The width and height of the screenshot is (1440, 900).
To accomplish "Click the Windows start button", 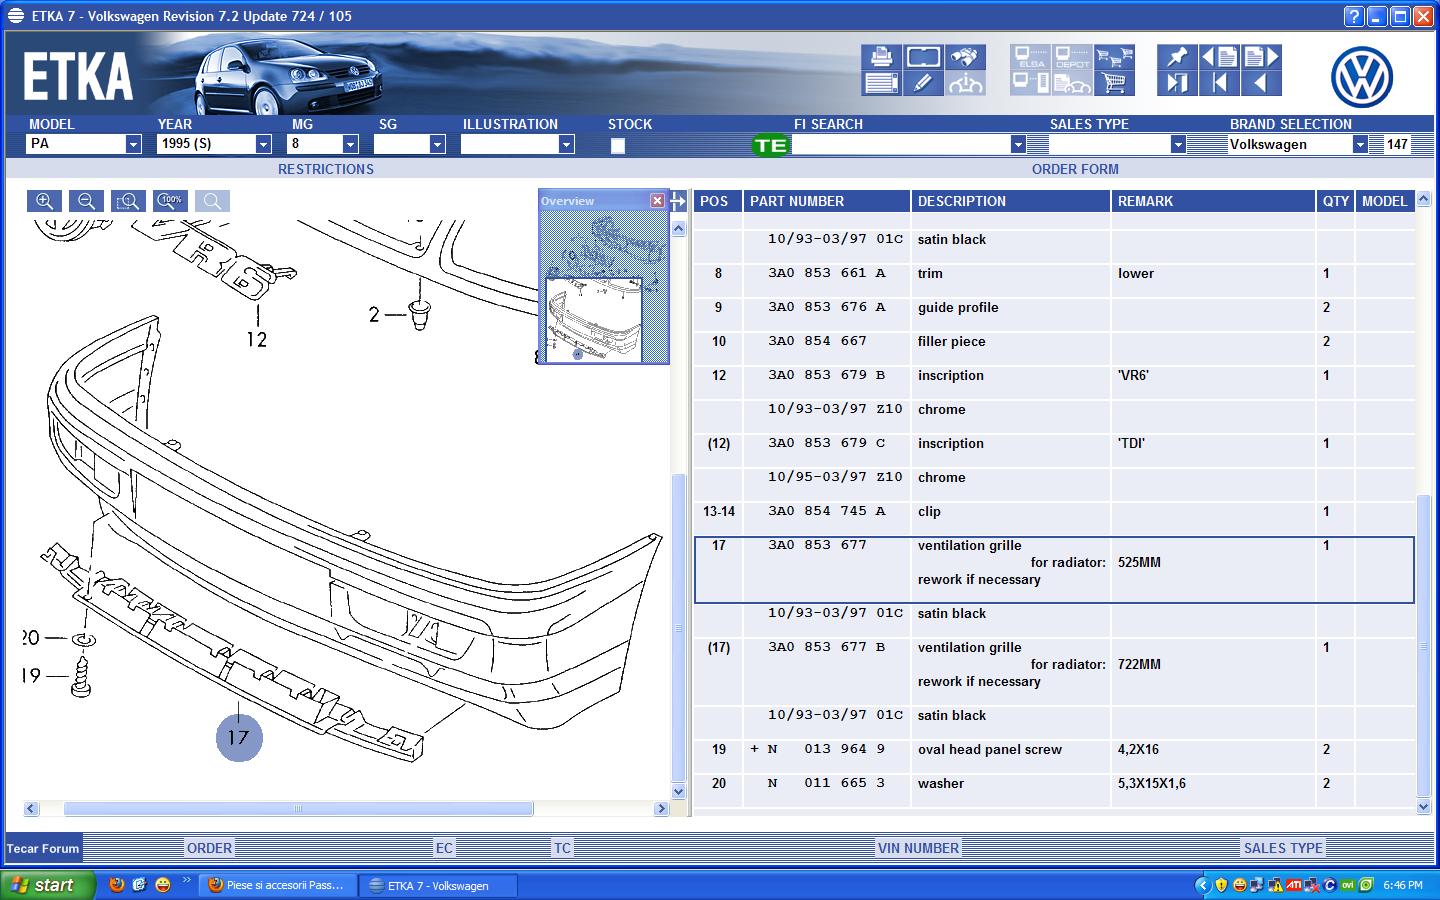I will 48,885.
